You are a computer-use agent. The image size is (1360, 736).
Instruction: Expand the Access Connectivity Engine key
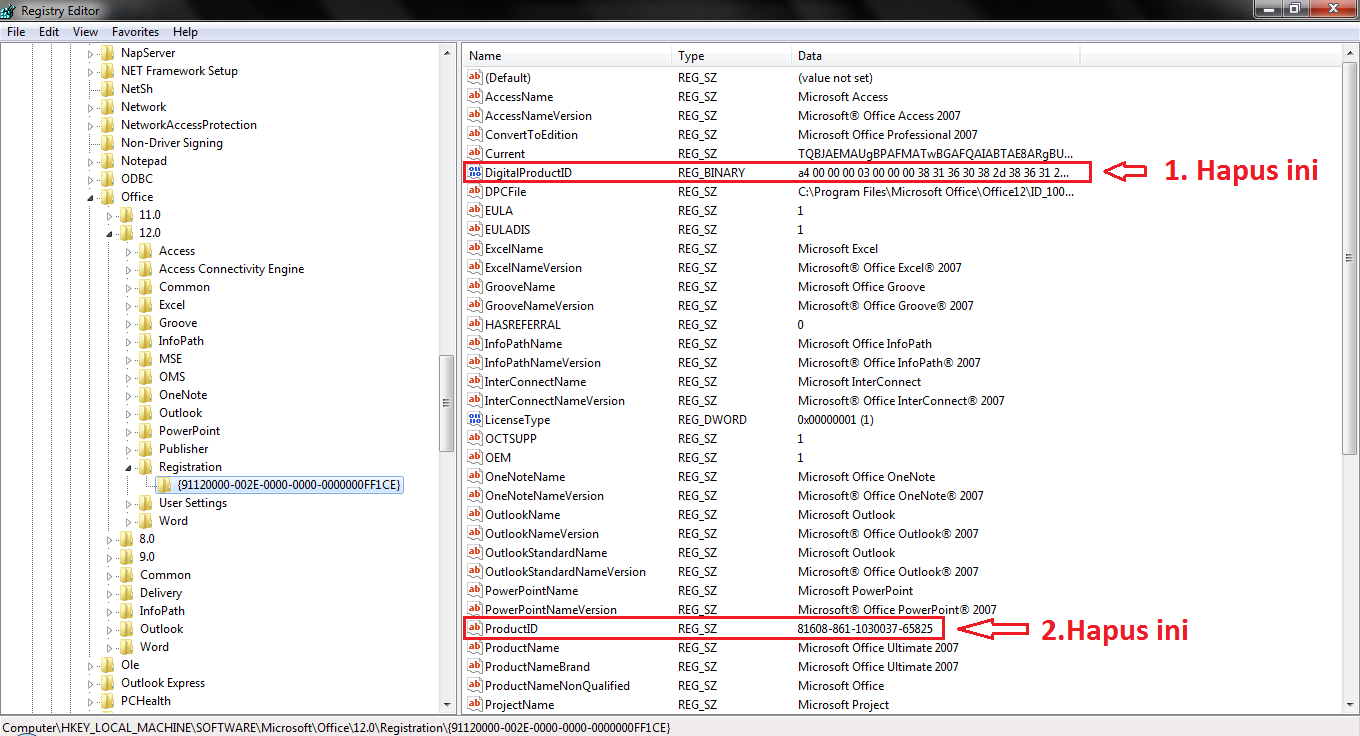129,269
